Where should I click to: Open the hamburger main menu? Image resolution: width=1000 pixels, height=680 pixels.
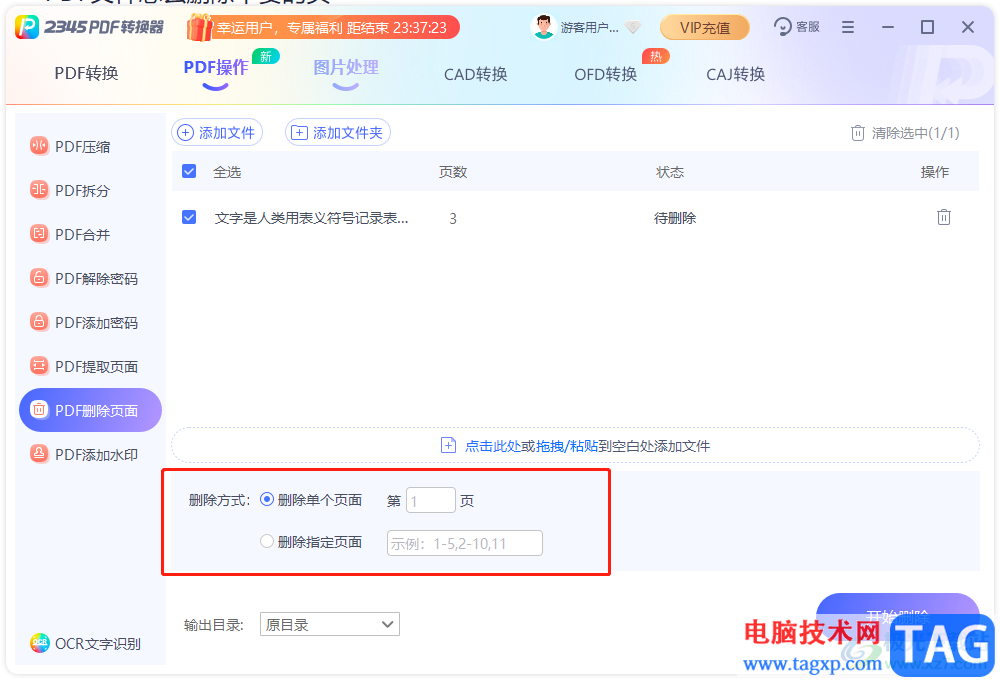point(848,27)
